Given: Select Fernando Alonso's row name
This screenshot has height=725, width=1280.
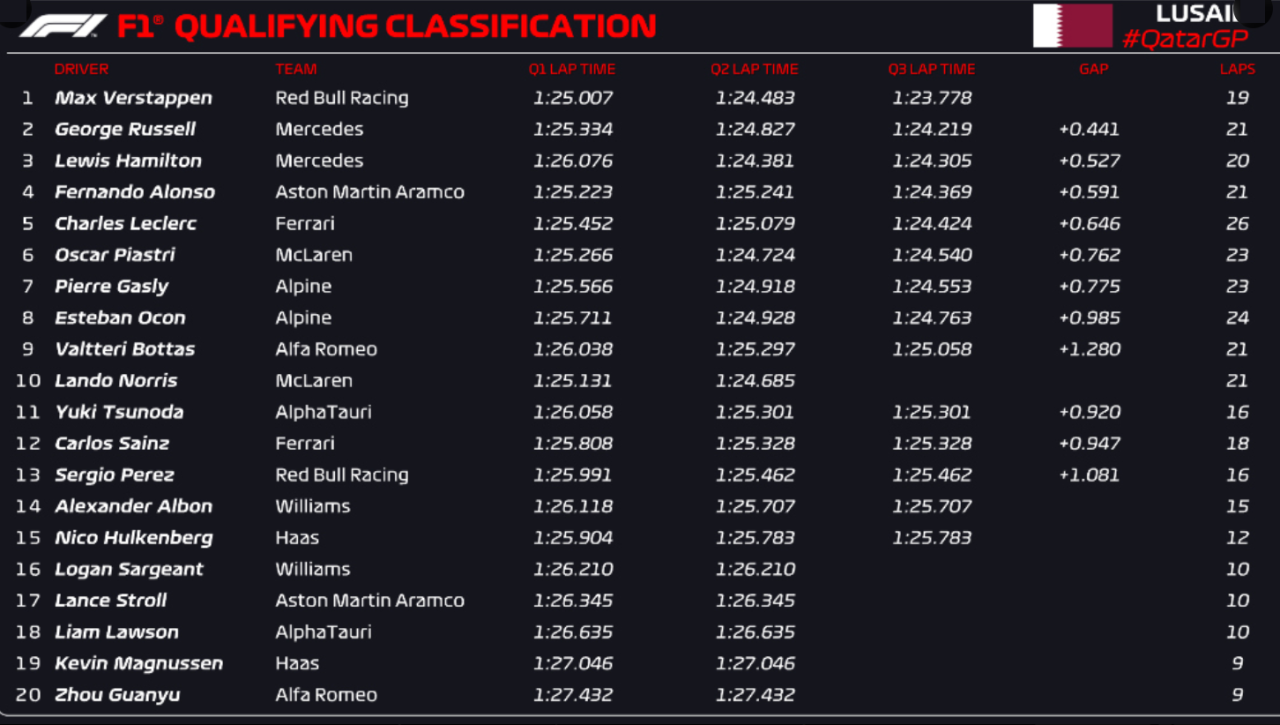Looking at the screenshot, I should (134, 192).
